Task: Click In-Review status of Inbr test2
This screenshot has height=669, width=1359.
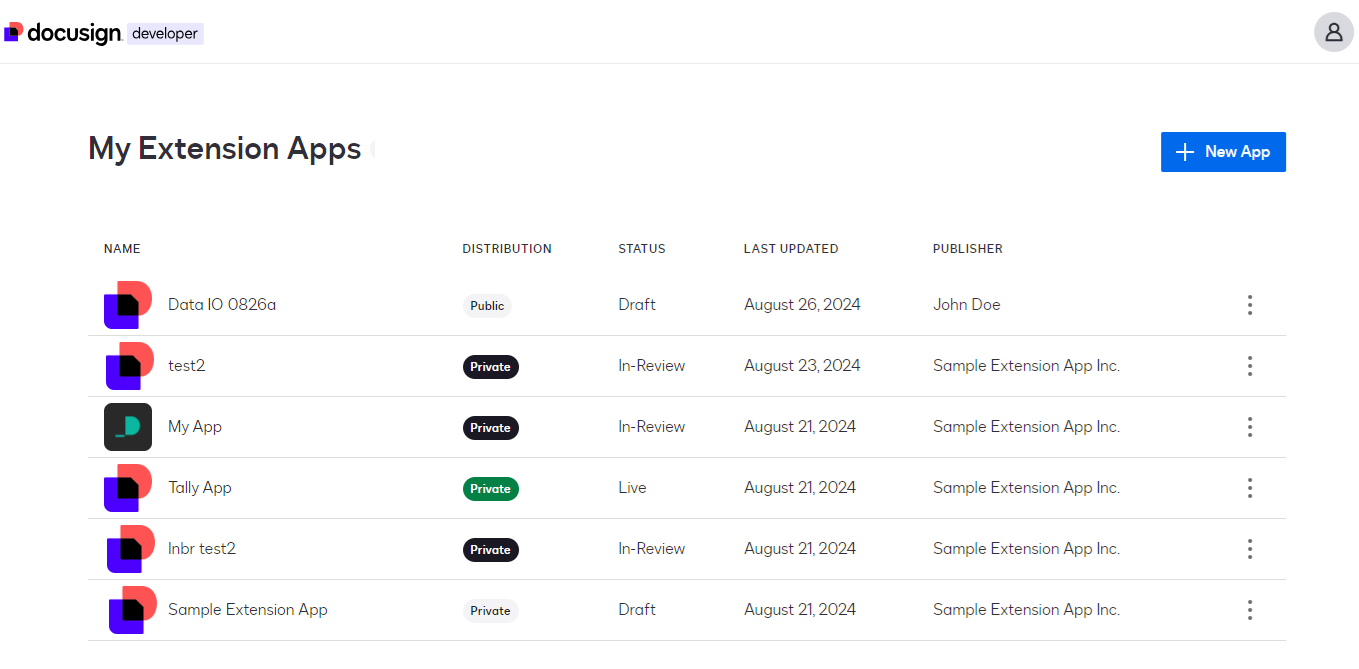Action: [652, 549]
